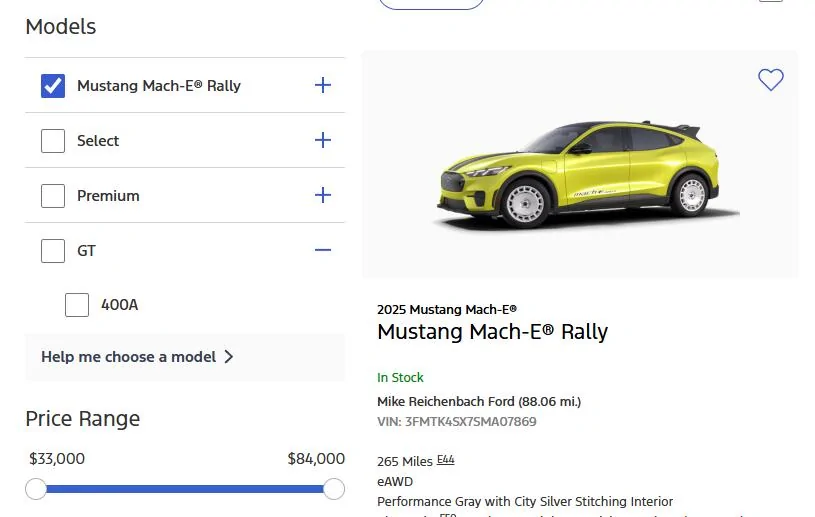Open the Mustang Mach-E Rally listing title
815x517 pixels.
click(493, 332)
